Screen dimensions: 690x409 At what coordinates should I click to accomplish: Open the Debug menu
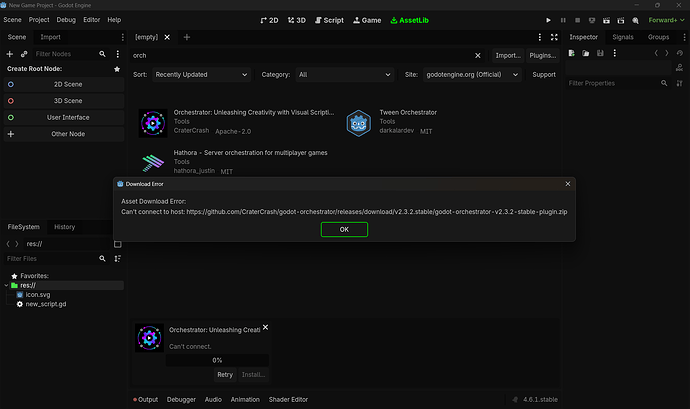[x=66, y=19]
